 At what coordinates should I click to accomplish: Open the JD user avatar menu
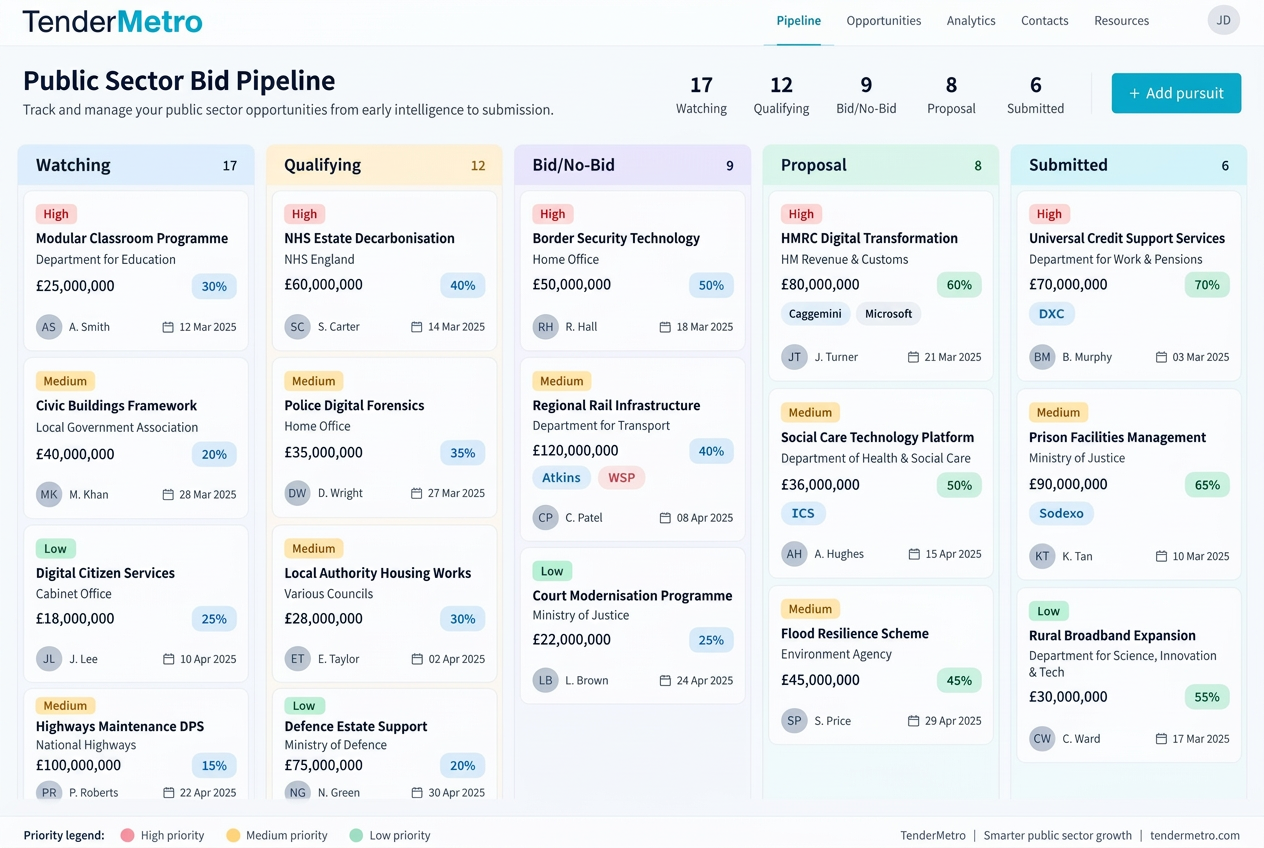click(1223, 20)
